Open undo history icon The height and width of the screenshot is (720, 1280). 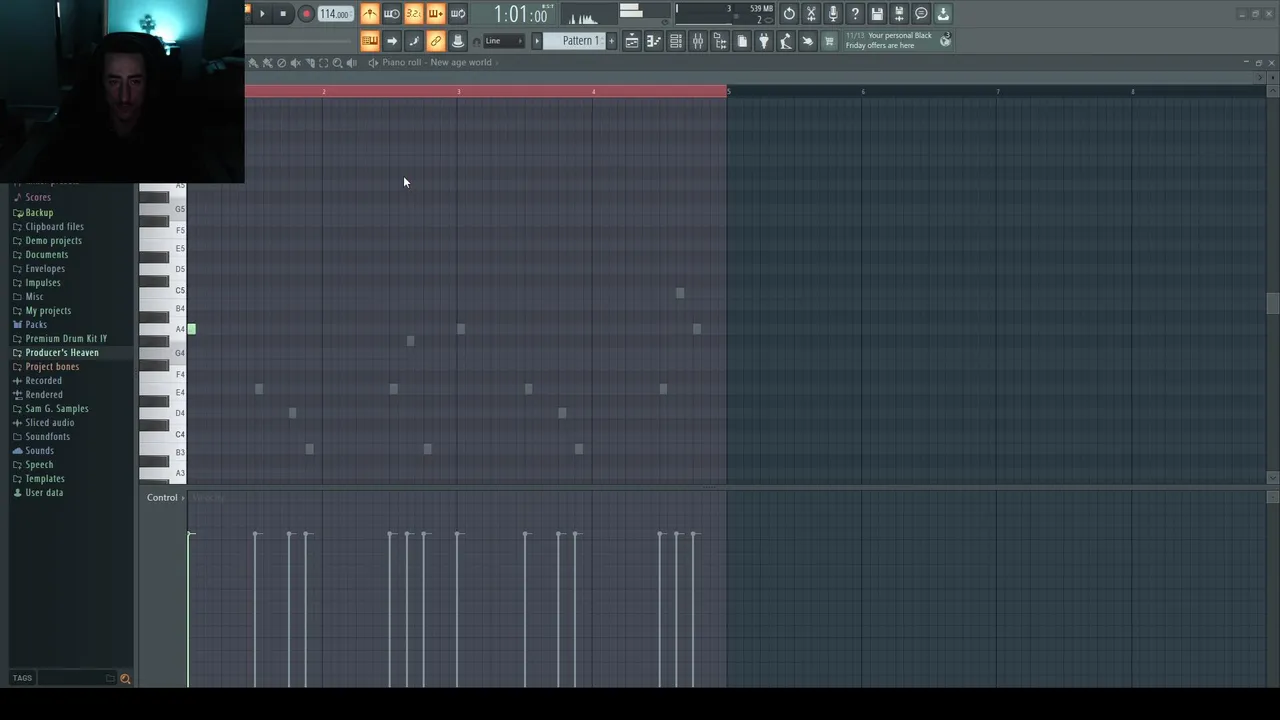788,14
